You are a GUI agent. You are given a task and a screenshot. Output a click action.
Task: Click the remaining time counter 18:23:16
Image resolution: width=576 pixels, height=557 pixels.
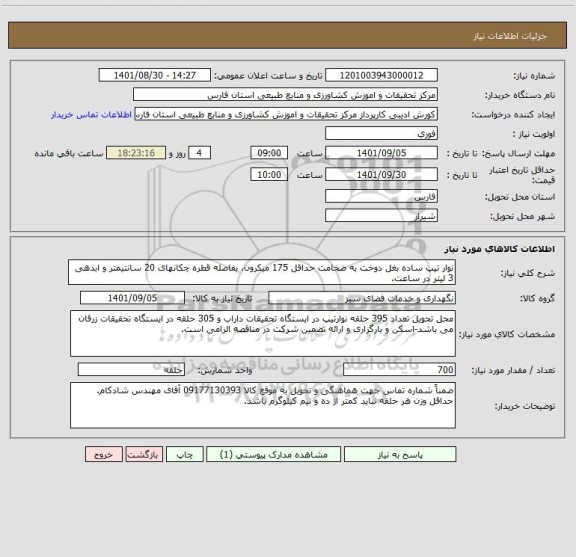tap(136, 153)
